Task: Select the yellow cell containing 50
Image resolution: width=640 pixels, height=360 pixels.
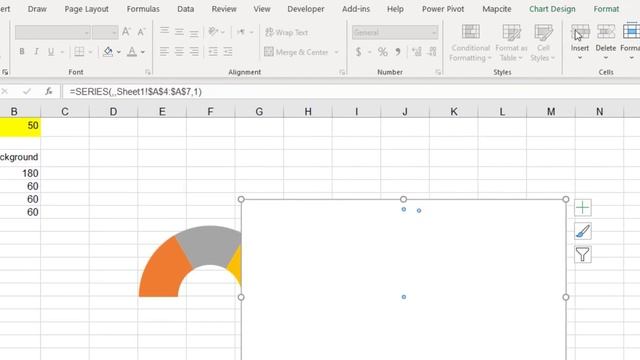Action: (20, 126)
